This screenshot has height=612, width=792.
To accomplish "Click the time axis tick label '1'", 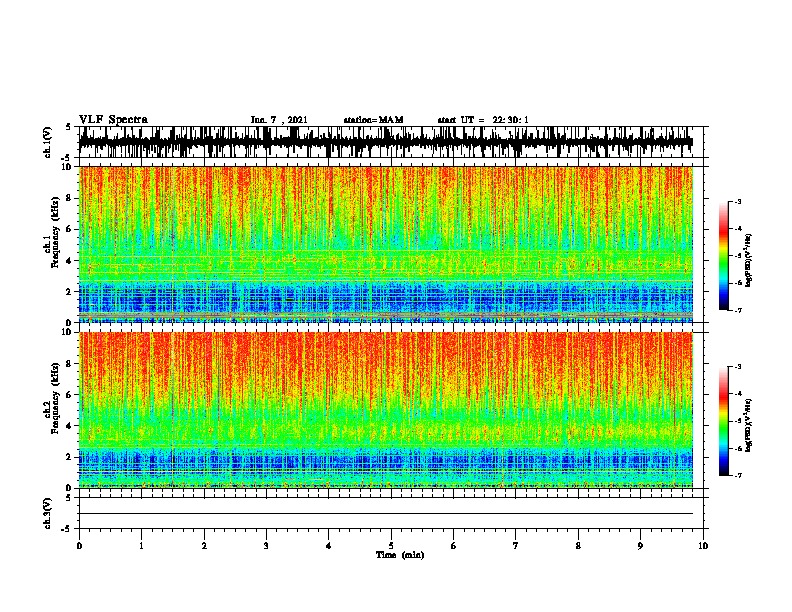I will 141,546.
